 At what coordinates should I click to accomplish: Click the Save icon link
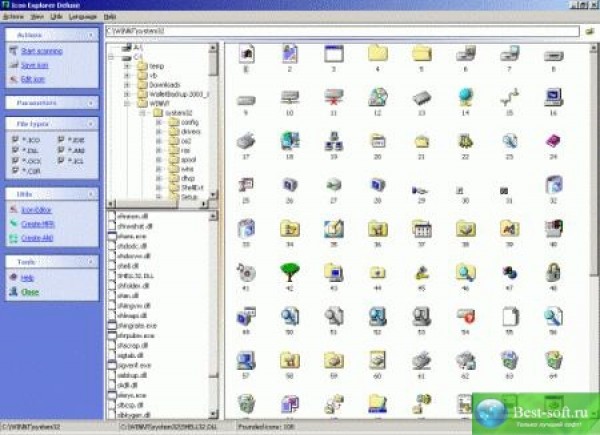point(34,65)
